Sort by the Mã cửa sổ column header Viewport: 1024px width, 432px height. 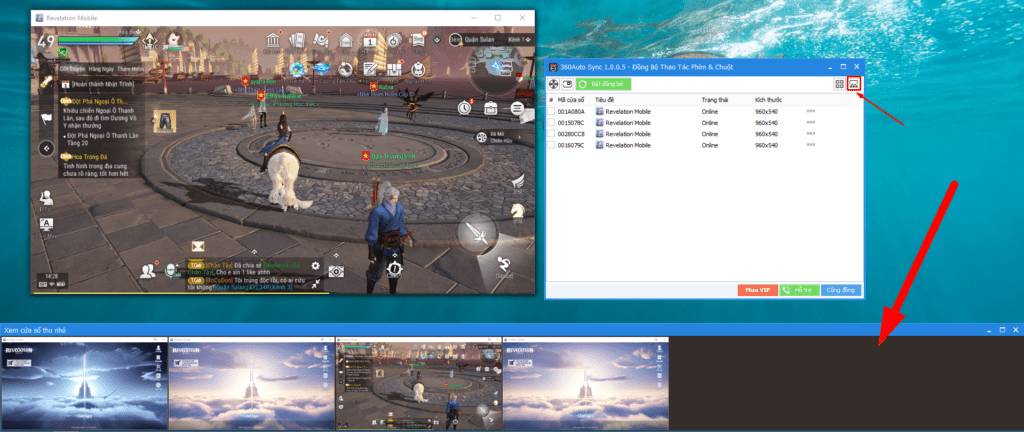click(571, 100)
